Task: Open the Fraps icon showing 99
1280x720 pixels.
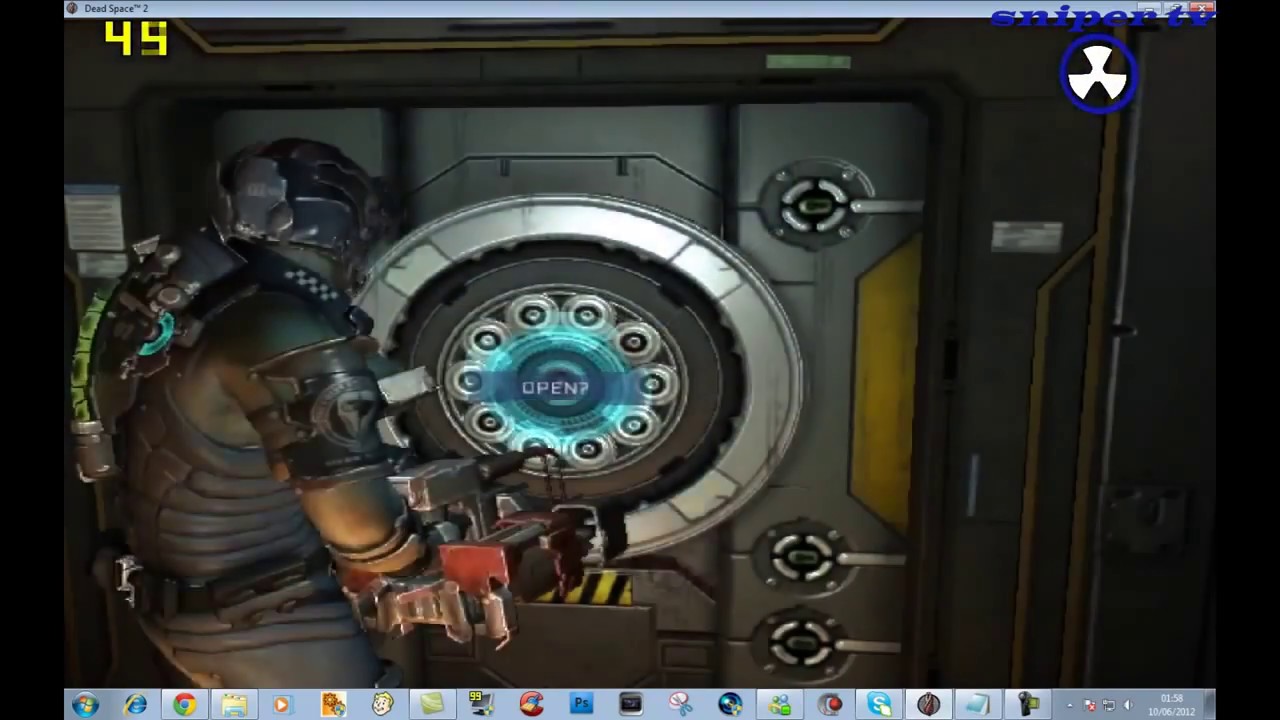Action: (482, 705)
